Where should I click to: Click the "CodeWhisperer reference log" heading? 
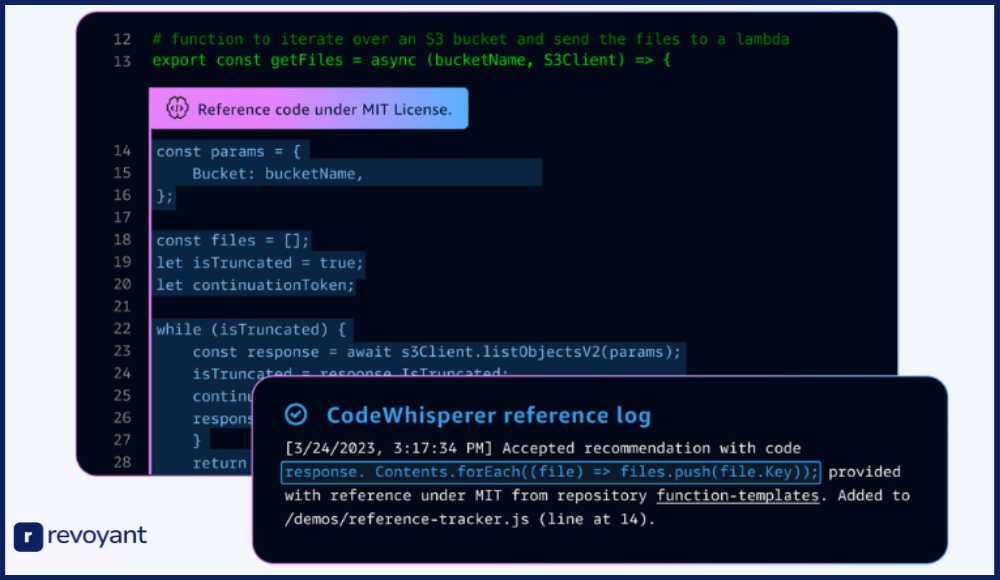coord(489,415)
